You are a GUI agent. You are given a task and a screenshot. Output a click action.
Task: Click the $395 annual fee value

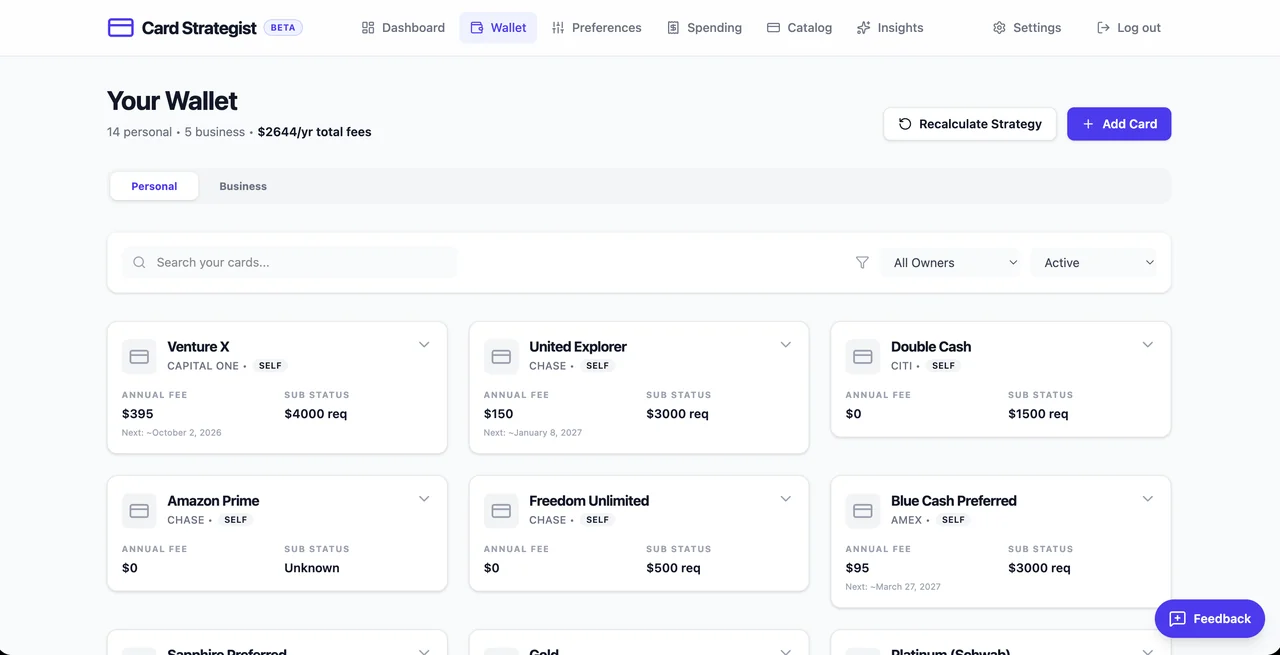(x=138, y=414)
